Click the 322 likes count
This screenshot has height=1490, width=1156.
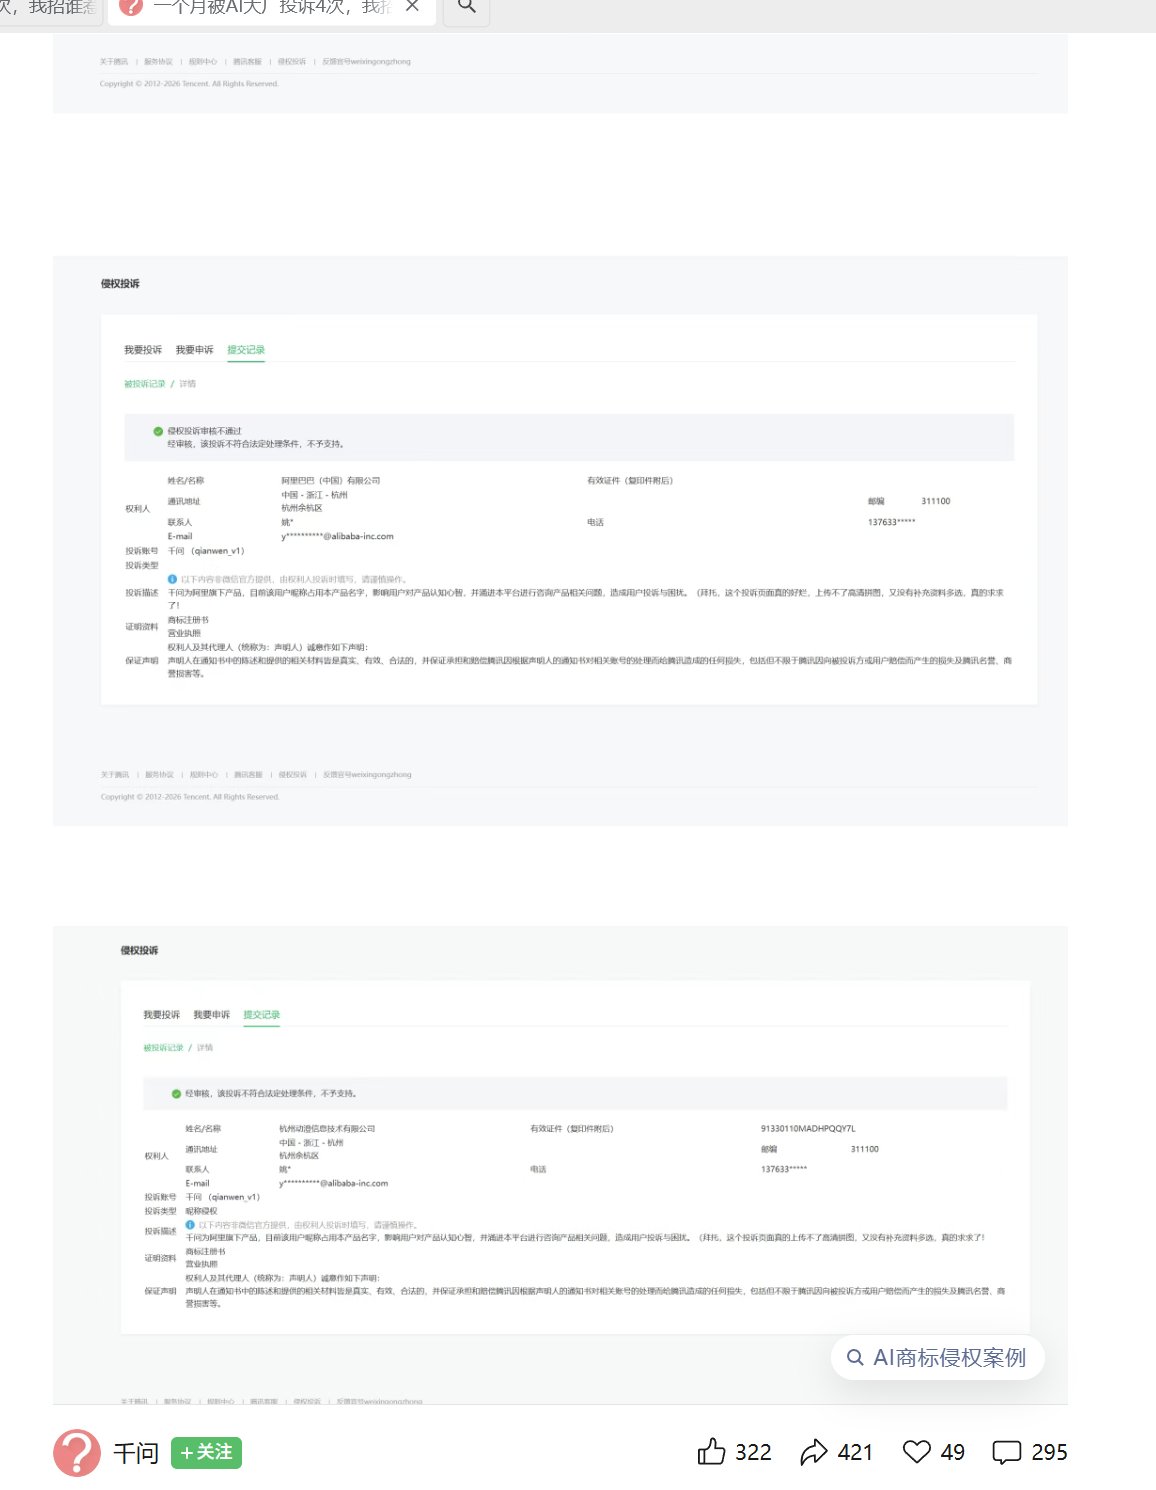[753, 1452]
